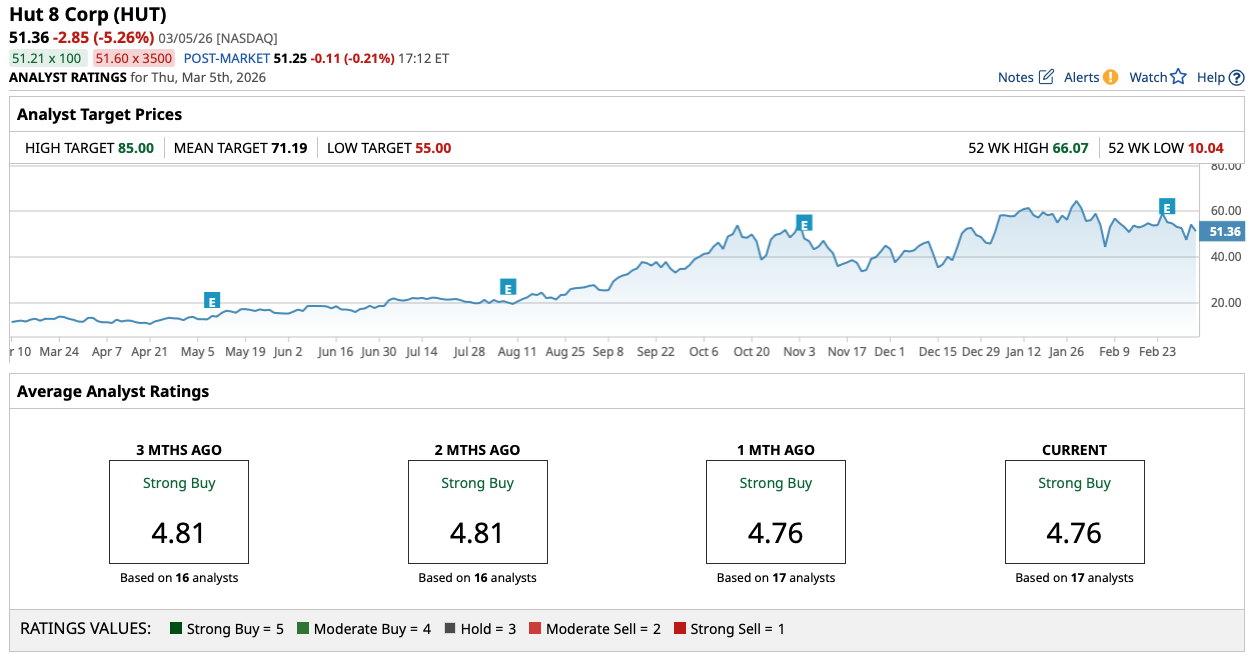Click the price change -2.85 (-5.26%)
The height and width of the screenshot is (658, 1252).
coord(104,37)
